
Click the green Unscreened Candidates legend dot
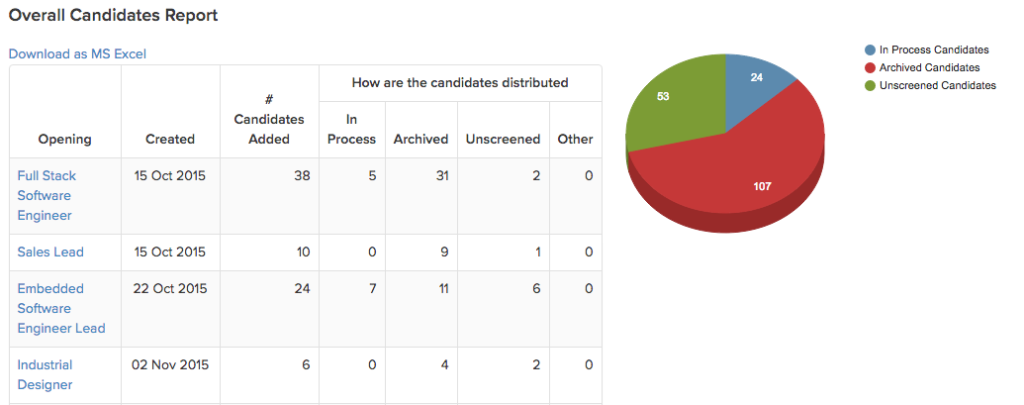[x=870, y=85]
